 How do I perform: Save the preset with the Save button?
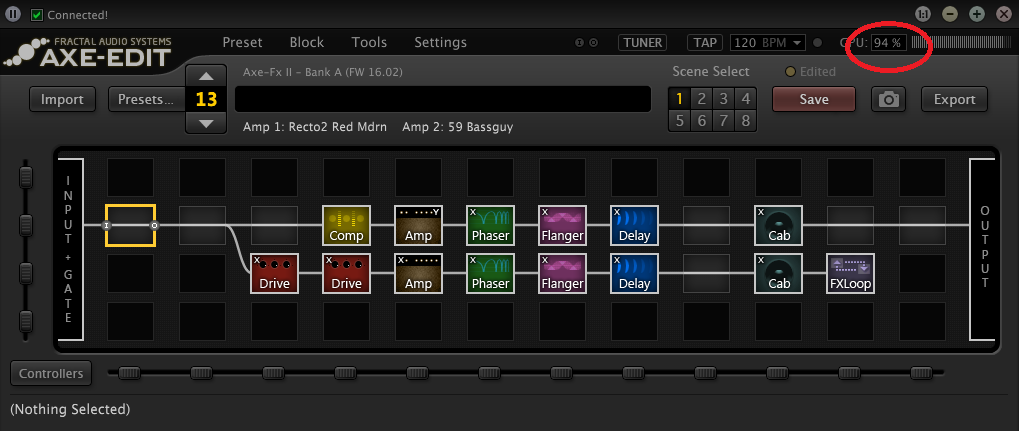[x=814, y=99]
